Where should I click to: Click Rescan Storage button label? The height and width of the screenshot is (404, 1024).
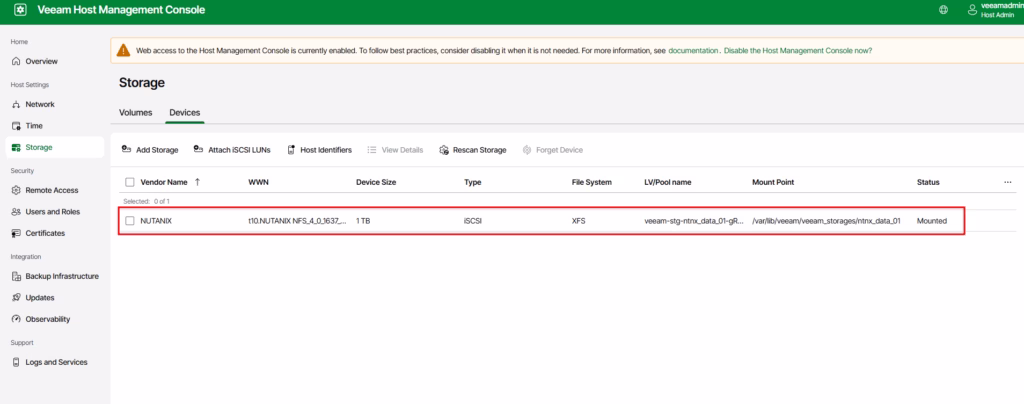coord(479,150)
